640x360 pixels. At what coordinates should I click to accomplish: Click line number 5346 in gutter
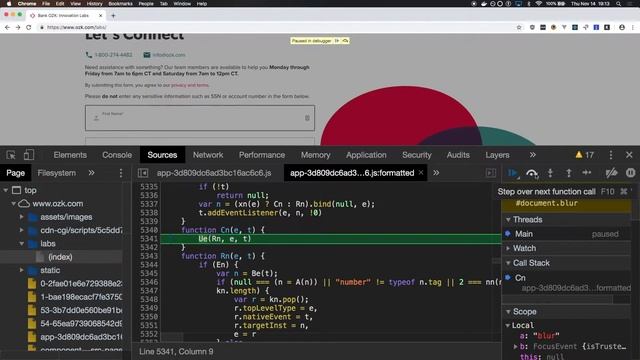coord(149,282)
